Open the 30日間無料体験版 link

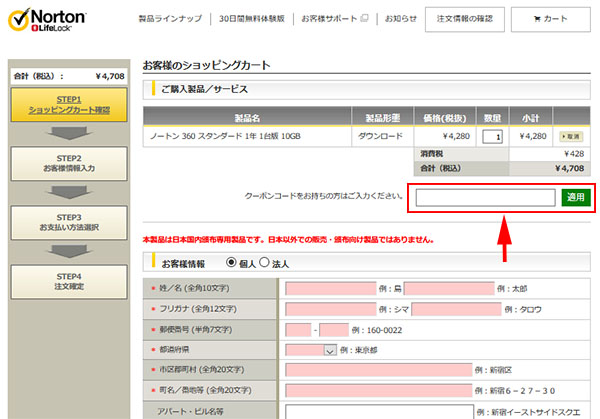[252, 18]
